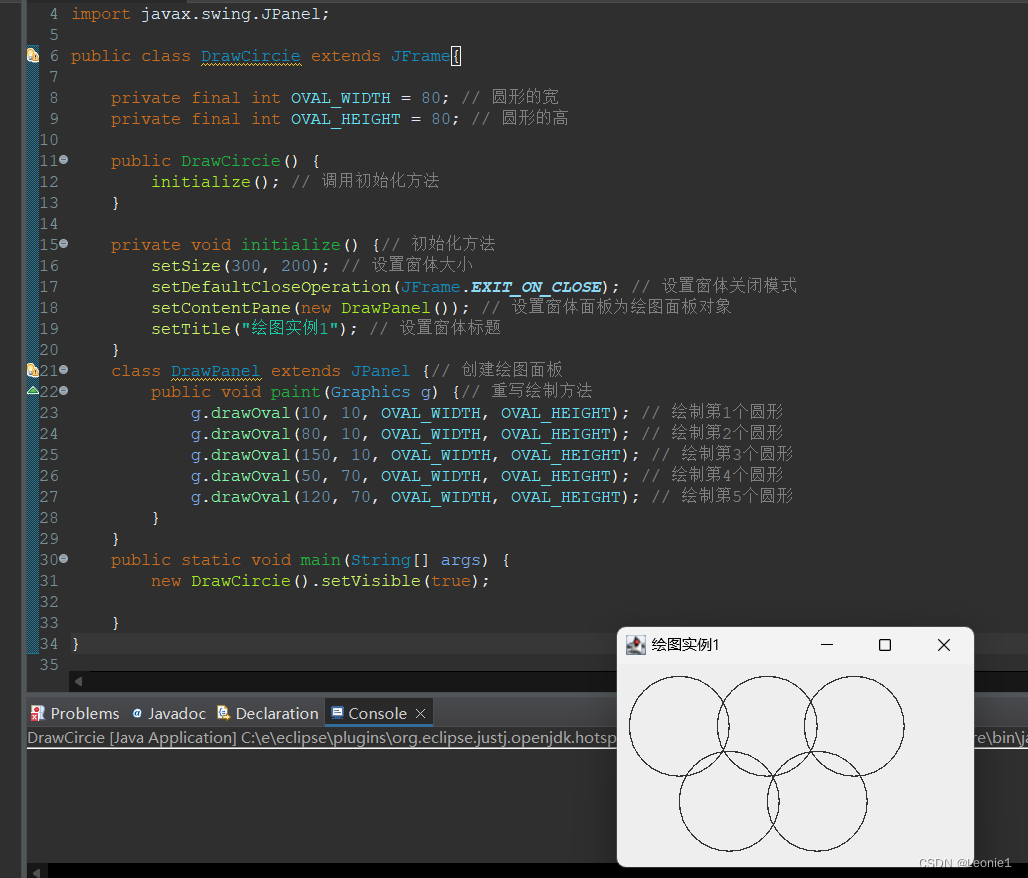1028x878 pixels.
Task: Click the console horizontal scrollbar left arrow
Action: (x=37, y=873)
